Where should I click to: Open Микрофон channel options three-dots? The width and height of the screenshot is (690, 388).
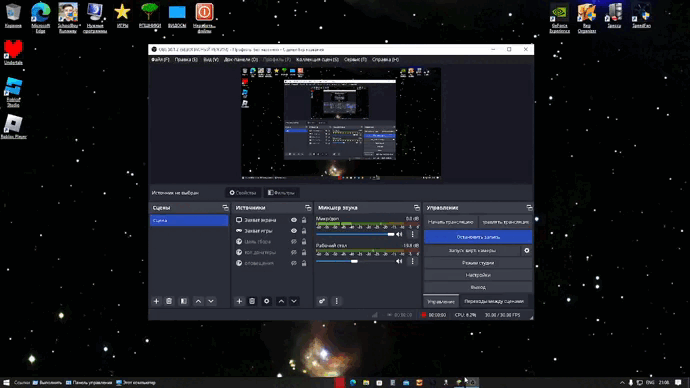click(413, 234)
